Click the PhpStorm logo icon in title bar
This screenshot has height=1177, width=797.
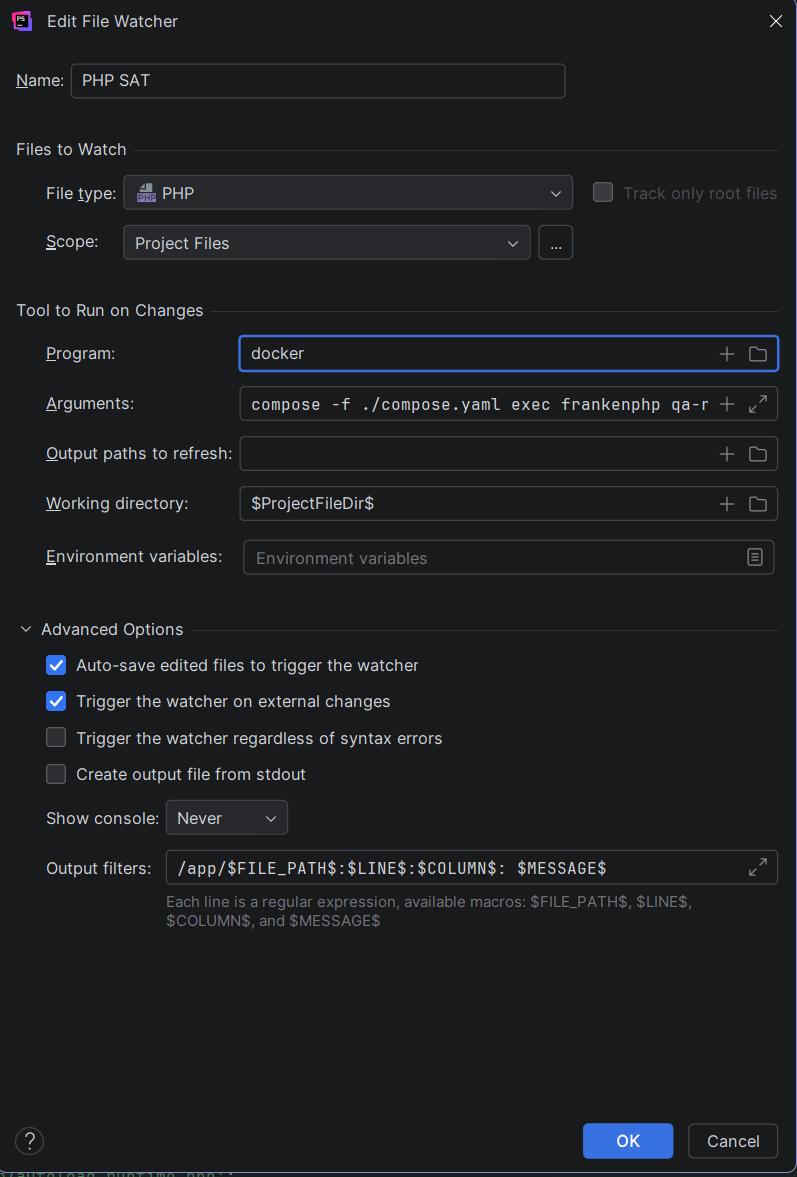point(23,21)
